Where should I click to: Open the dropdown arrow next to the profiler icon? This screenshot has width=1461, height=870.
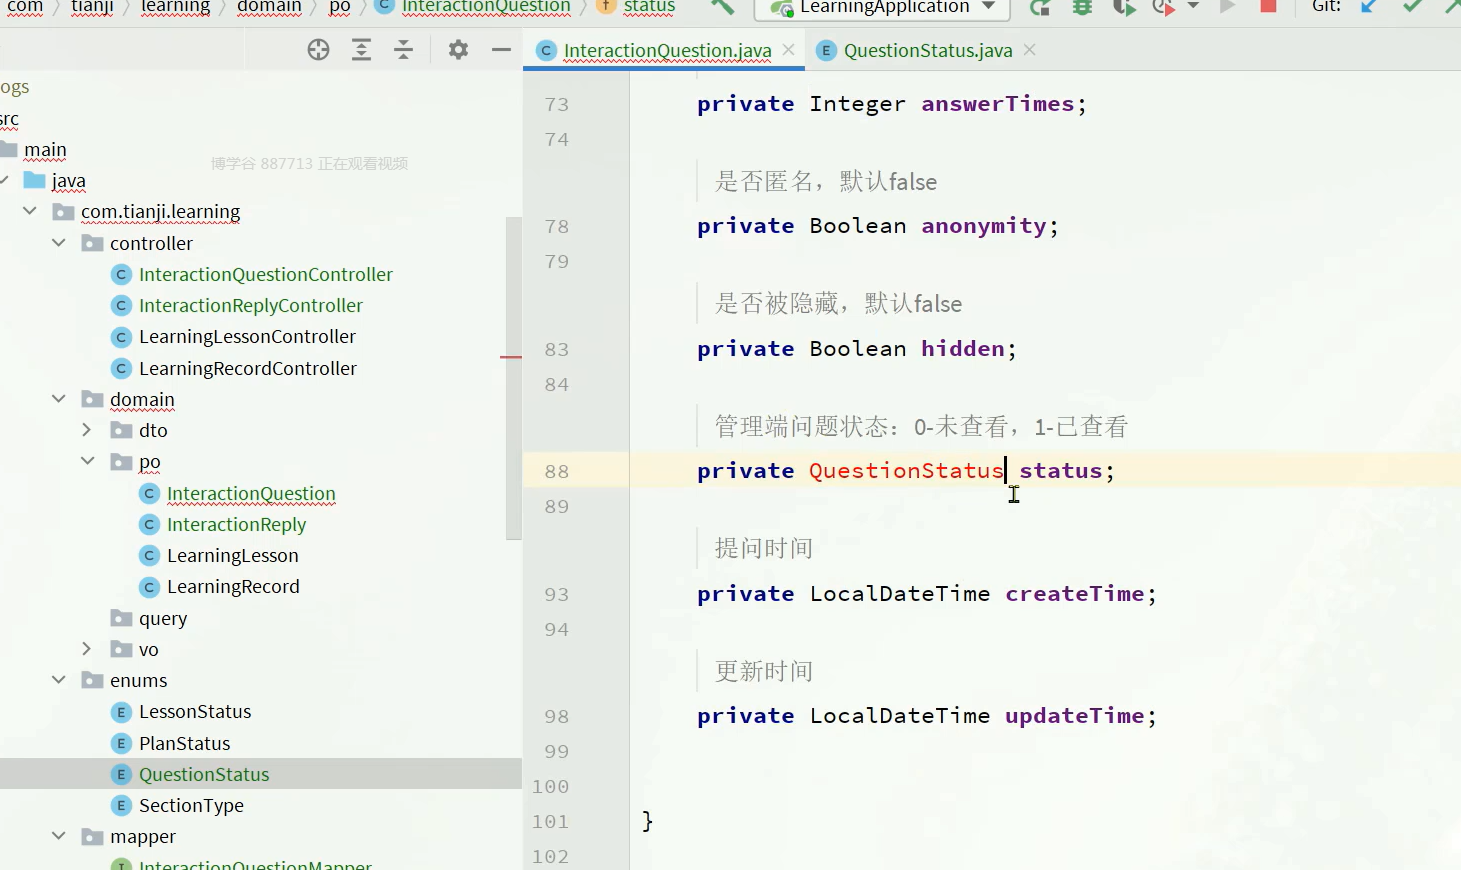(x=1193, y=6)
